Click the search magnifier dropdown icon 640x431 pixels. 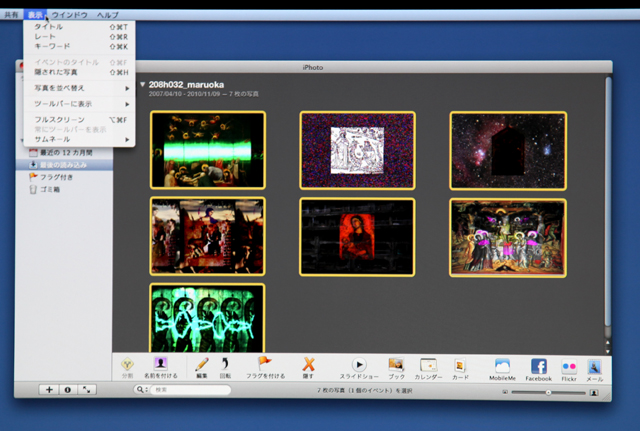click(x=141, y=390)
